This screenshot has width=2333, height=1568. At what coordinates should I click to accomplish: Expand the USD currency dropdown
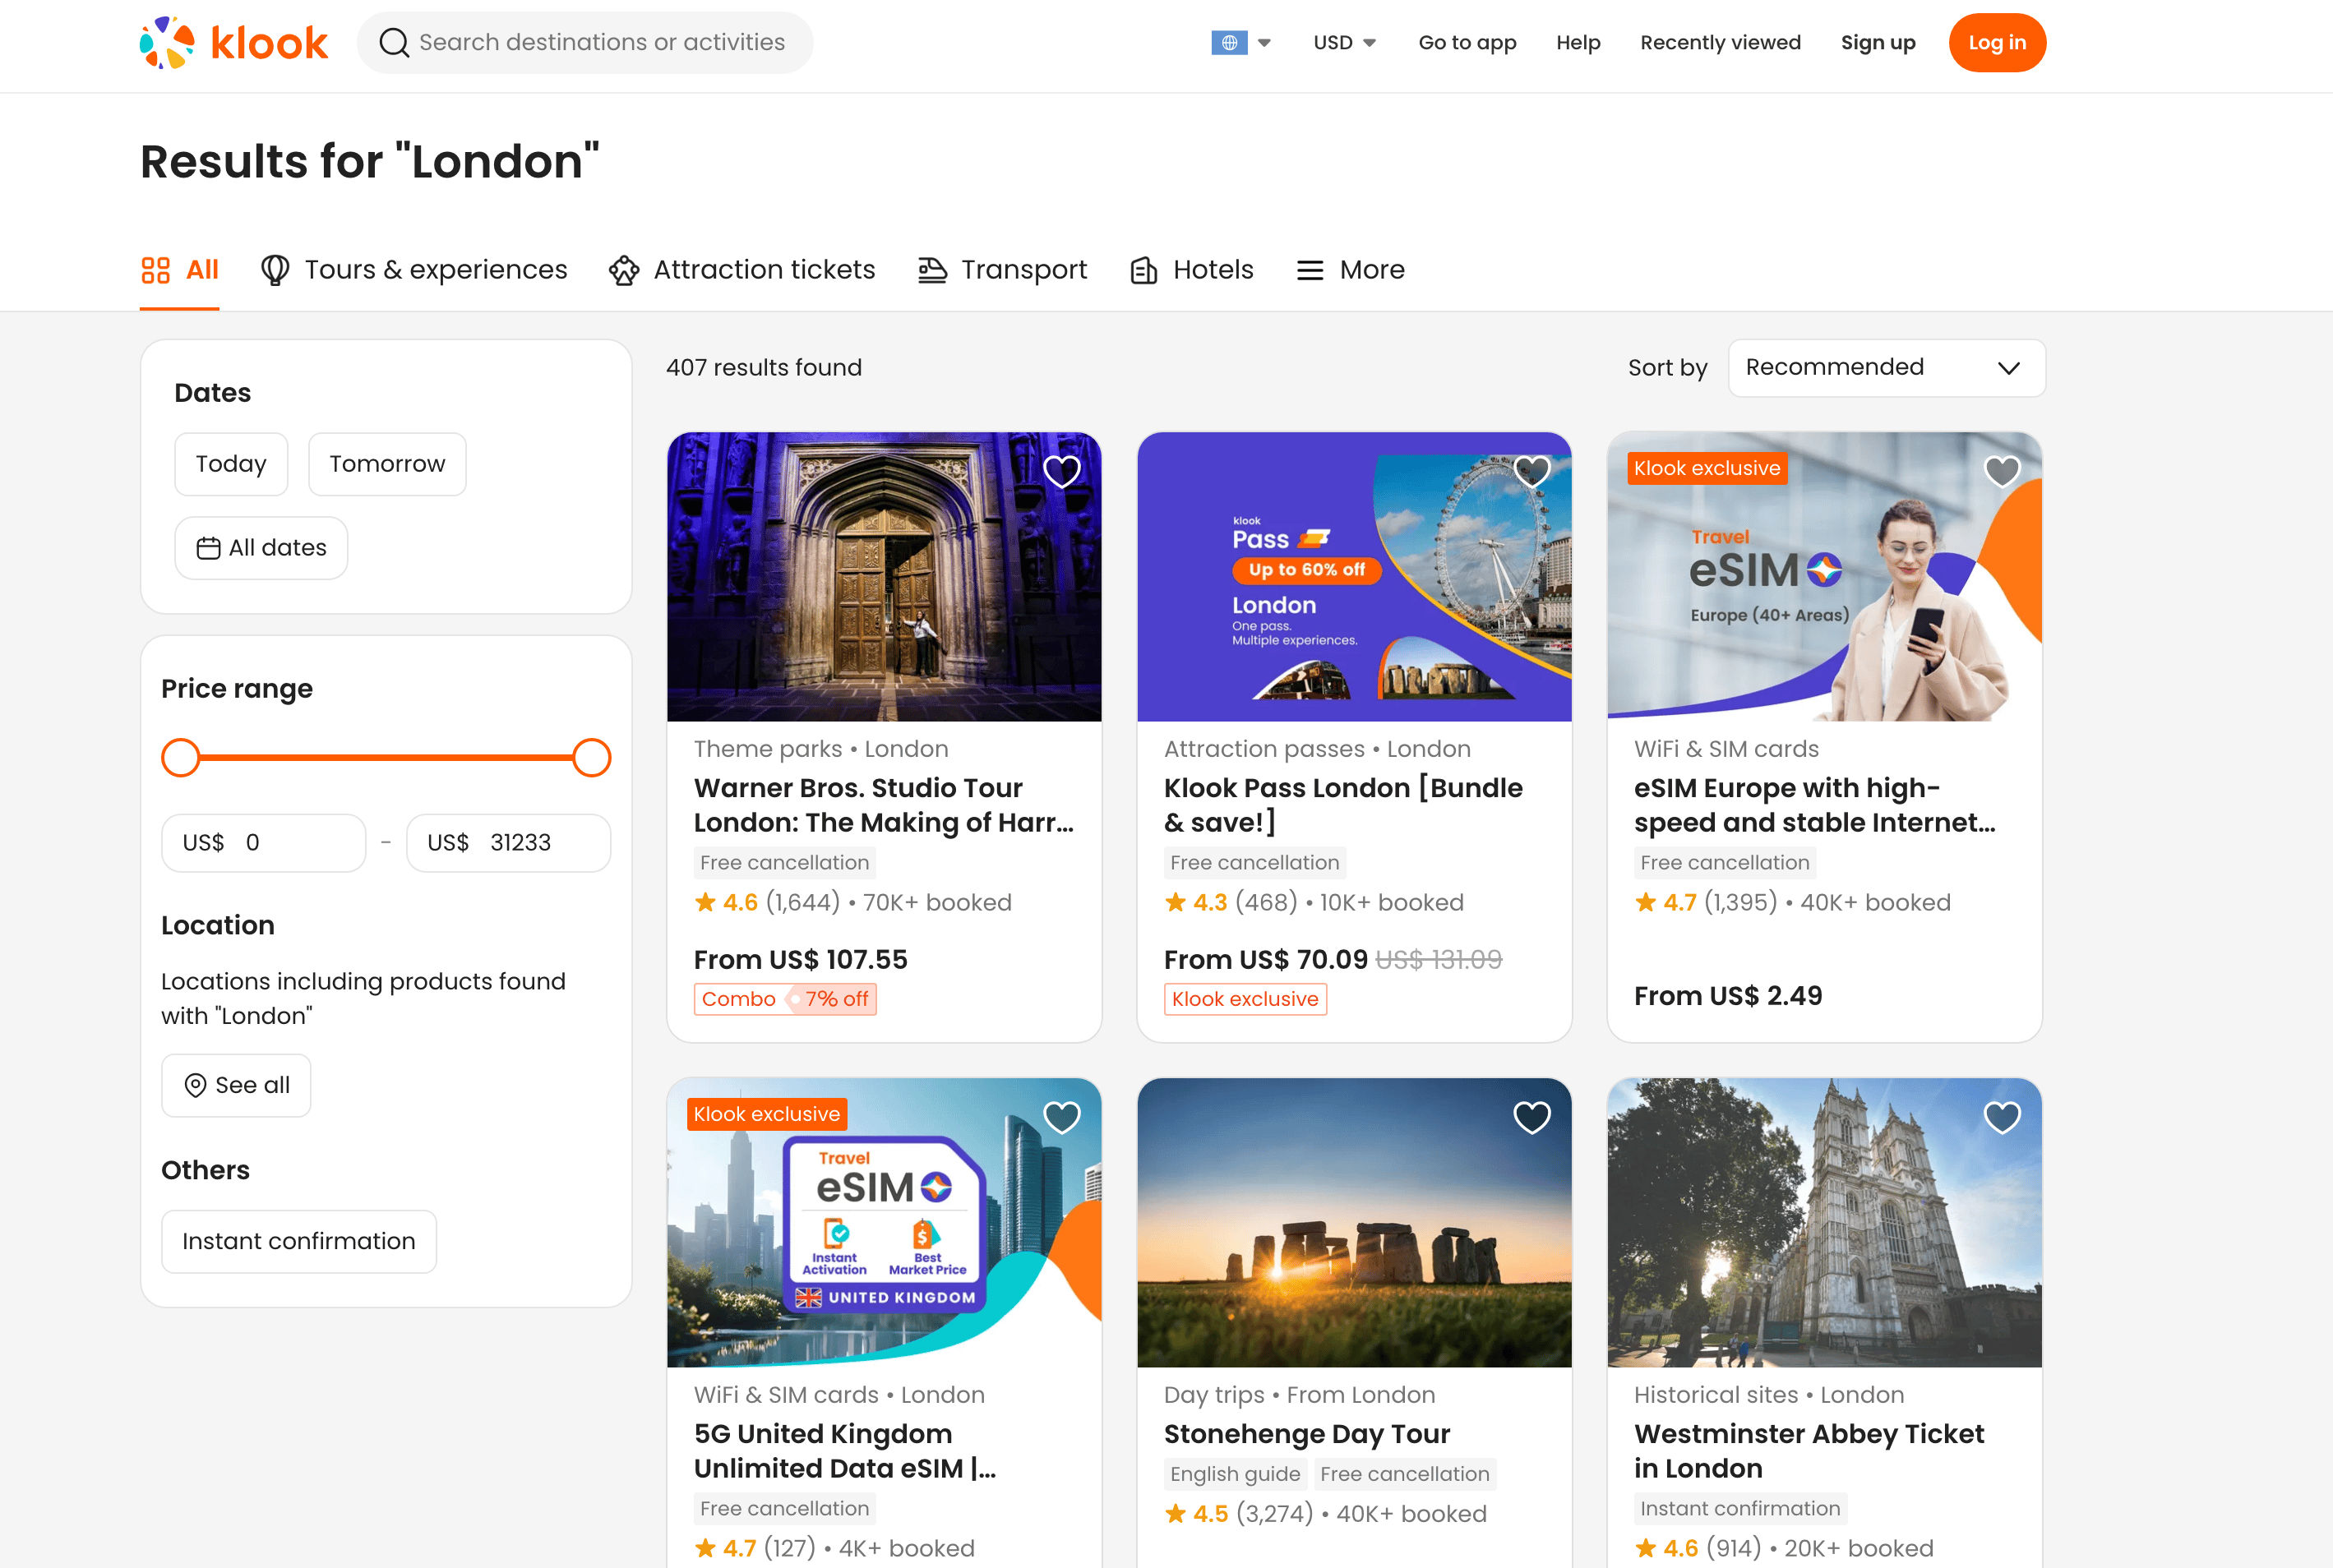tap(1344, 43)
